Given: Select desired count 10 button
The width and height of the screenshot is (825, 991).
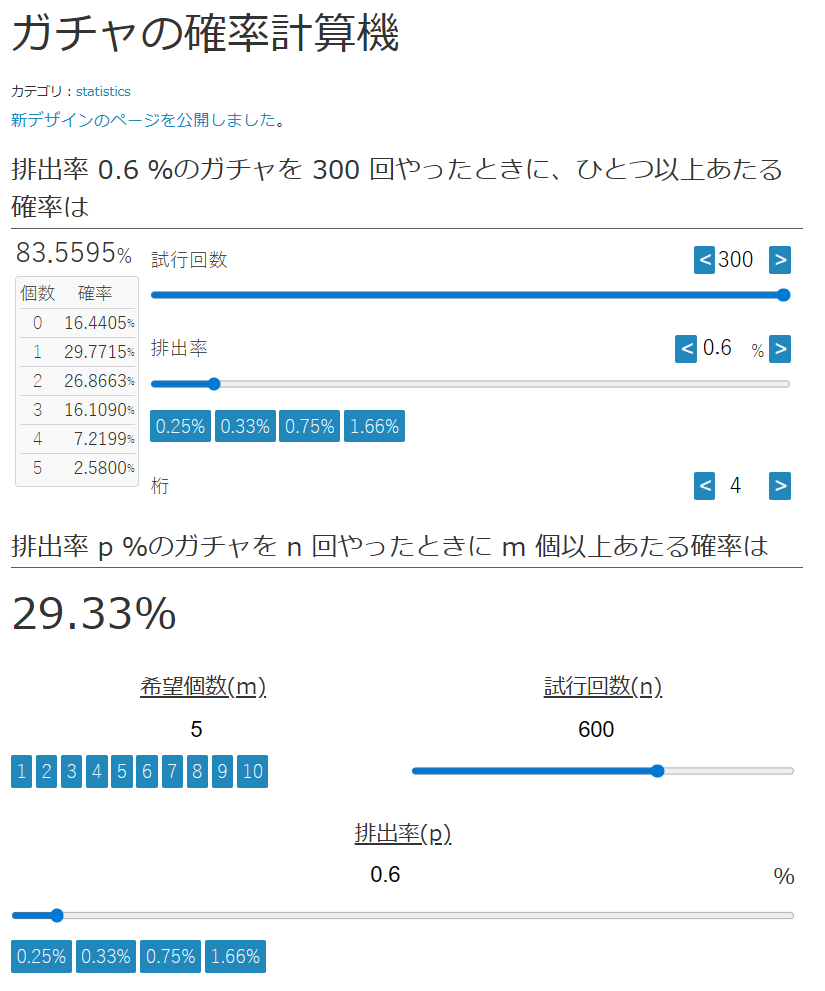Looking at the screenshot, I should pyautogui.click(x=253, y=771).
